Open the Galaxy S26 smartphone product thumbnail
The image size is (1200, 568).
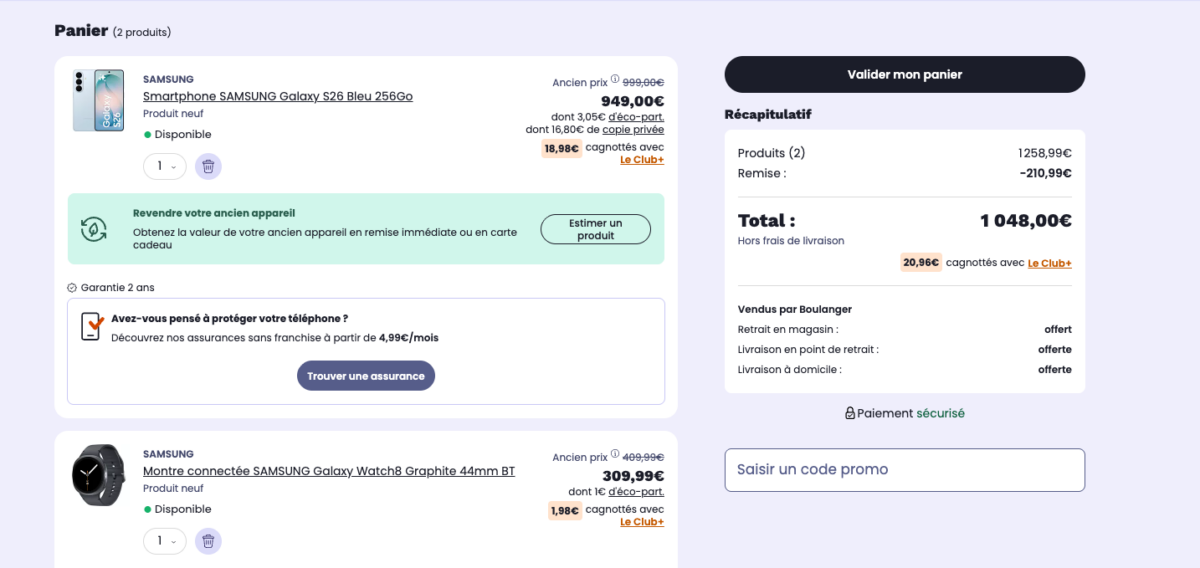click(x=99, y=100)
